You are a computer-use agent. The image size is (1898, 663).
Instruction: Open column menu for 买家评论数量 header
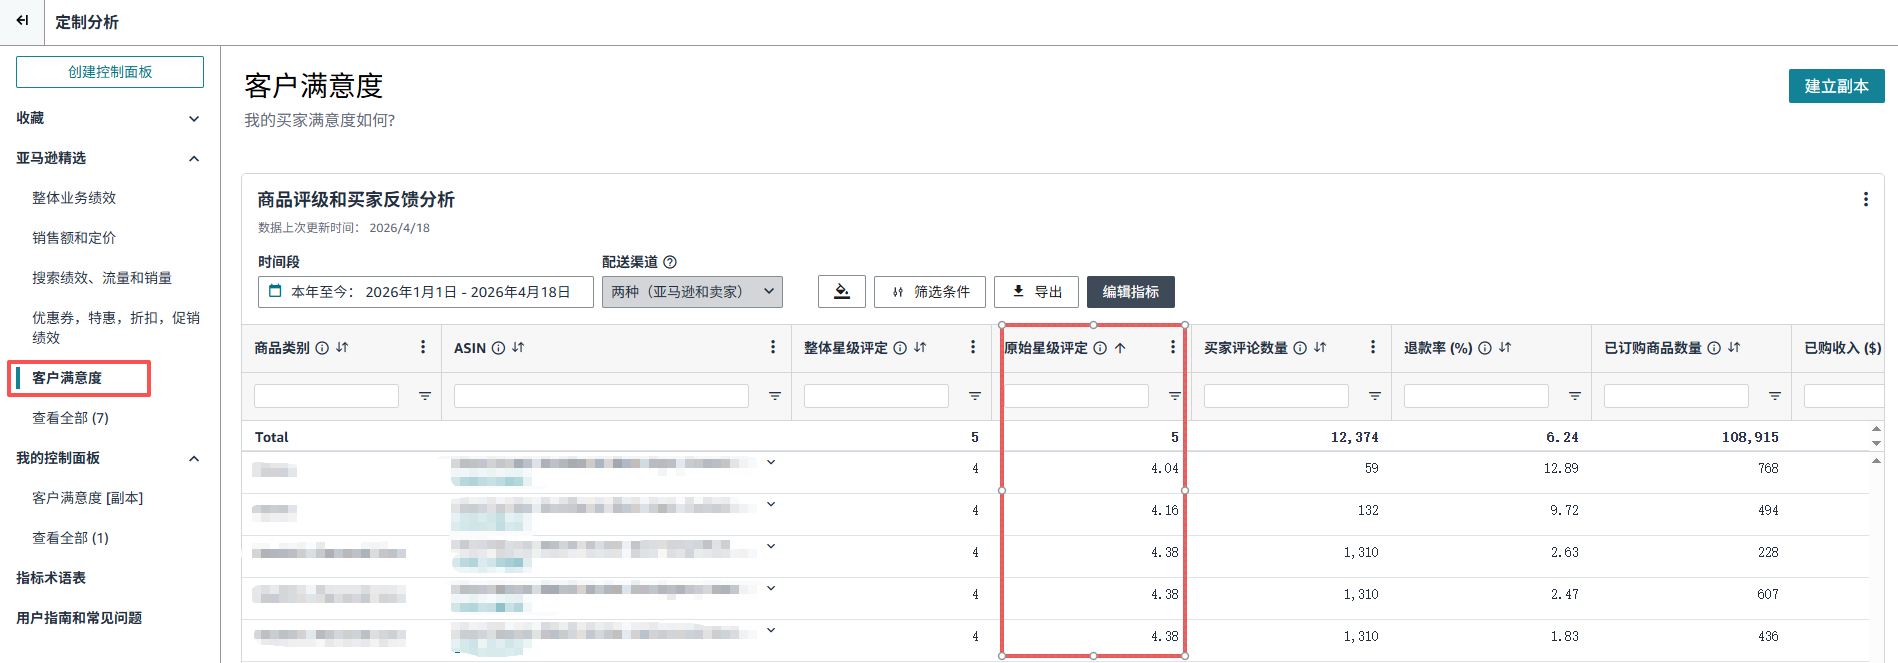click(1372, 348)
